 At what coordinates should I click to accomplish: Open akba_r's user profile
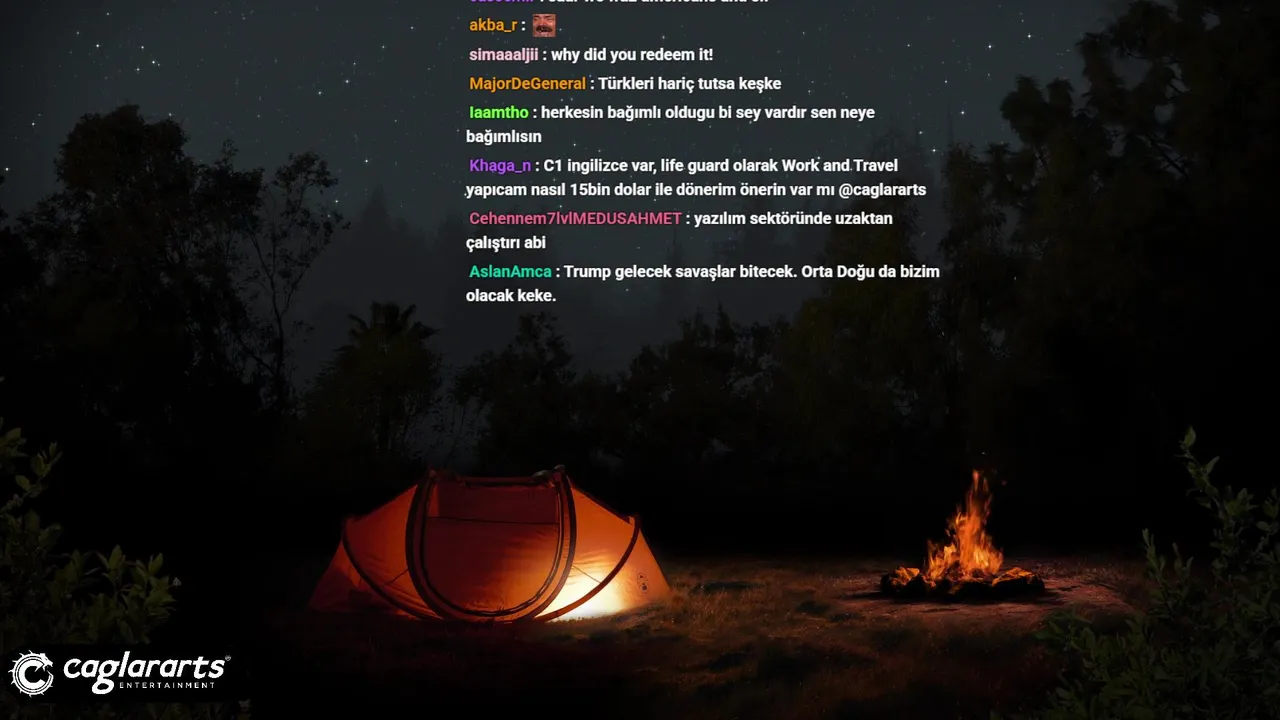(x=493, y=25)
